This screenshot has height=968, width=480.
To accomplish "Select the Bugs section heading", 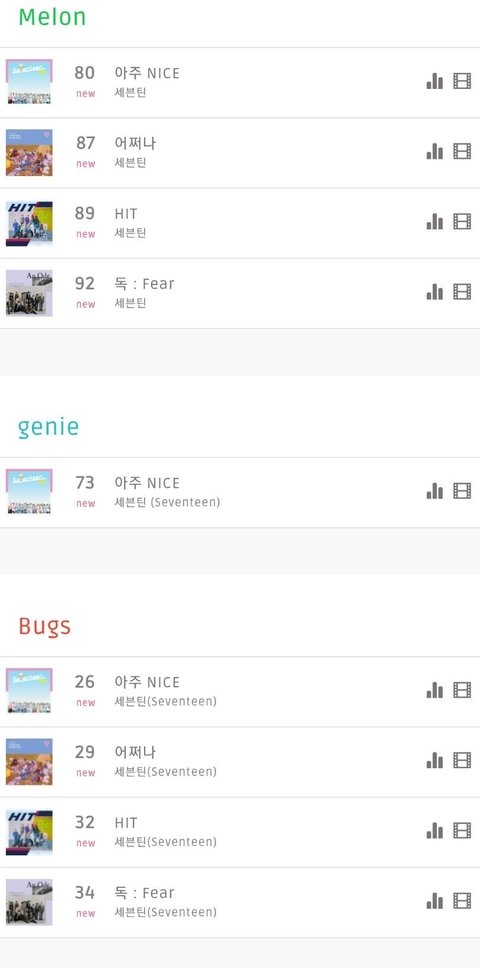I will [44, 627].
